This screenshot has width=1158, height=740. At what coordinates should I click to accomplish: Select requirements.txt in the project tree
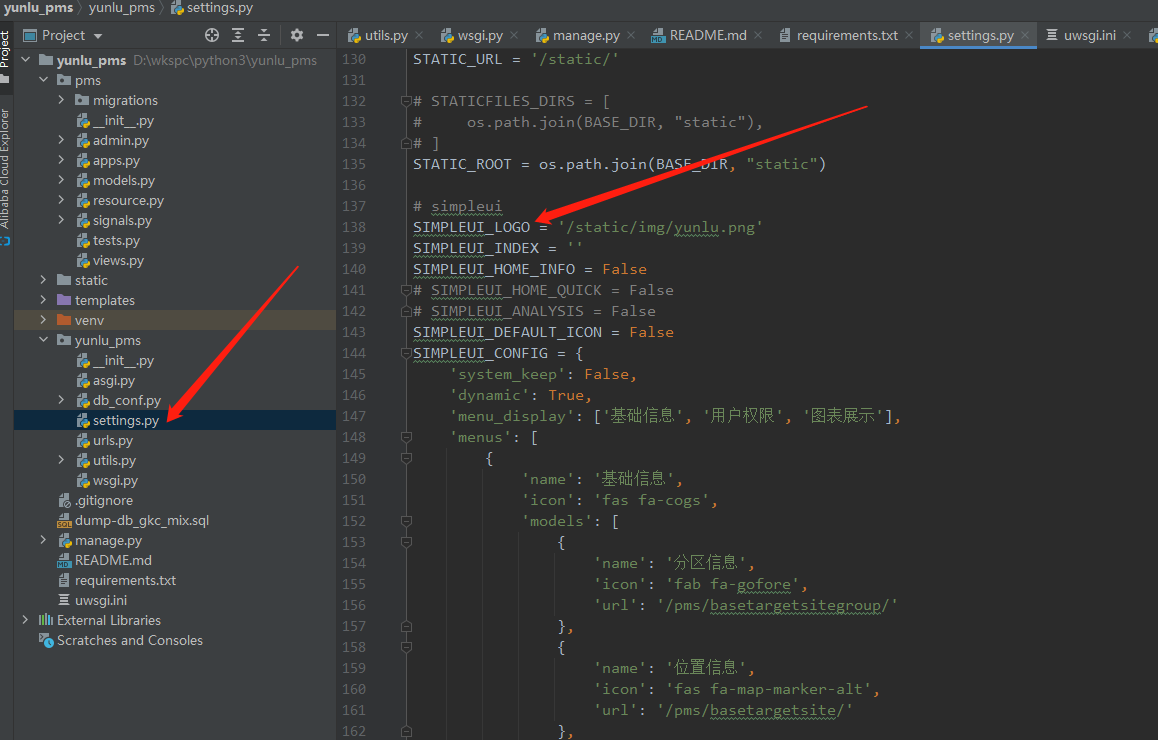click(125, 580)
